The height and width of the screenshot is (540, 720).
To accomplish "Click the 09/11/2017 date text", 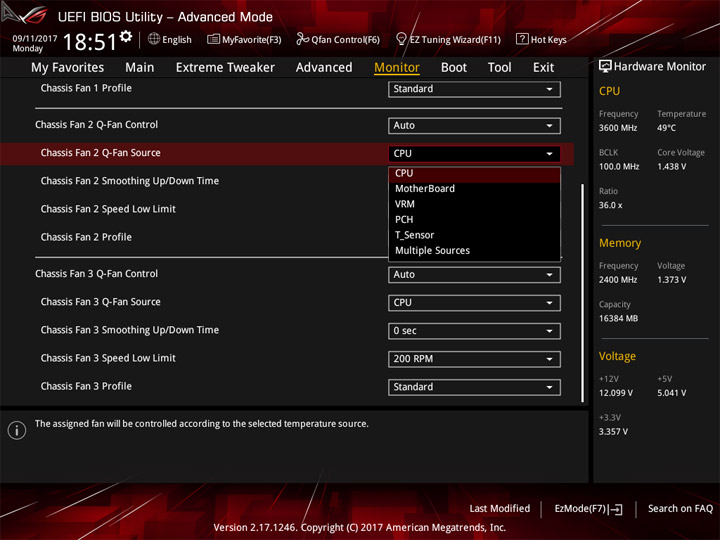I will tap(34, 39).
